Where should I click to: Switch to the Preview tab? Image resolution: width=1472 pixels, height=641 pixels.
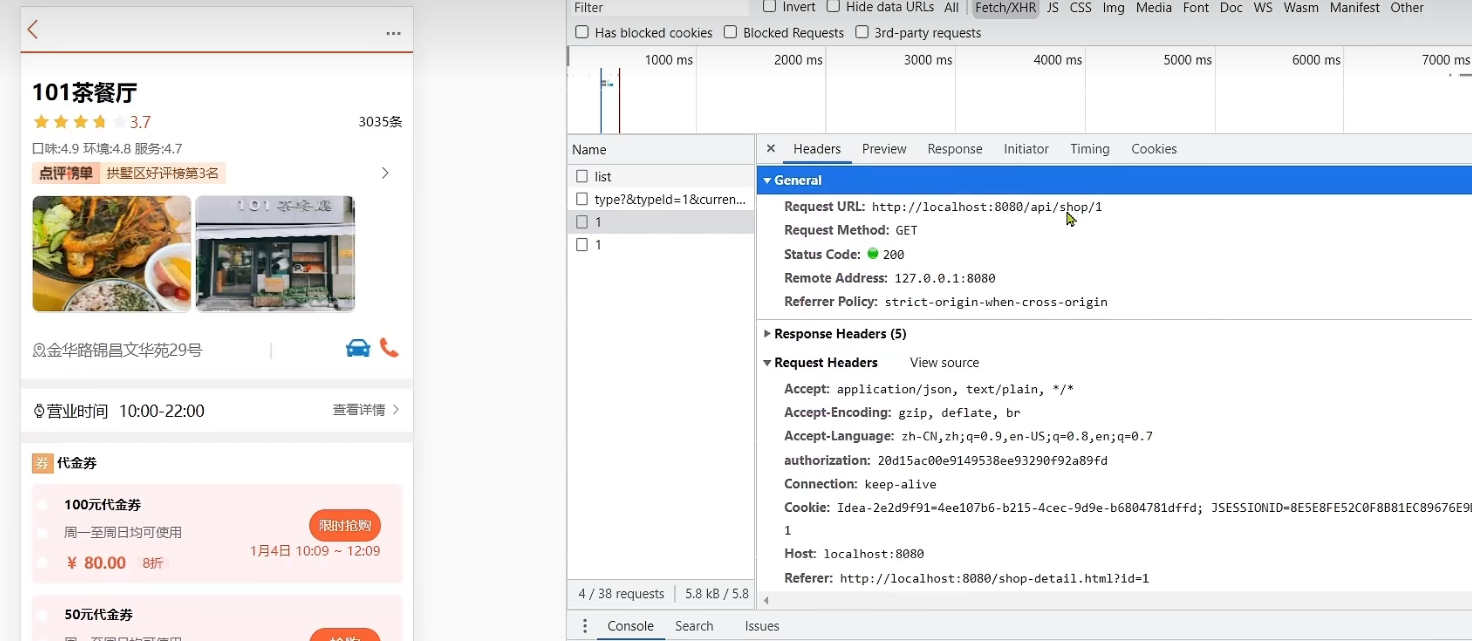884,149
